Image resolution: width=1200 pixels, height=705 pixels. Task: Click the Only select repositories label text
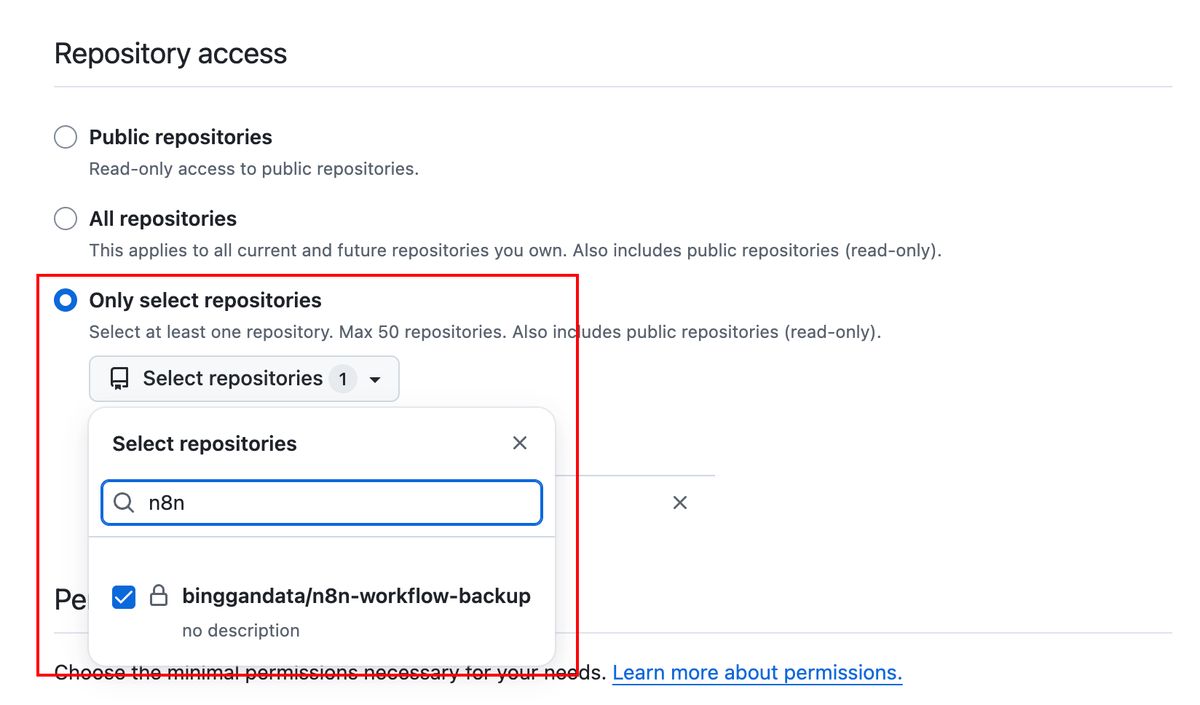(205, 300)
